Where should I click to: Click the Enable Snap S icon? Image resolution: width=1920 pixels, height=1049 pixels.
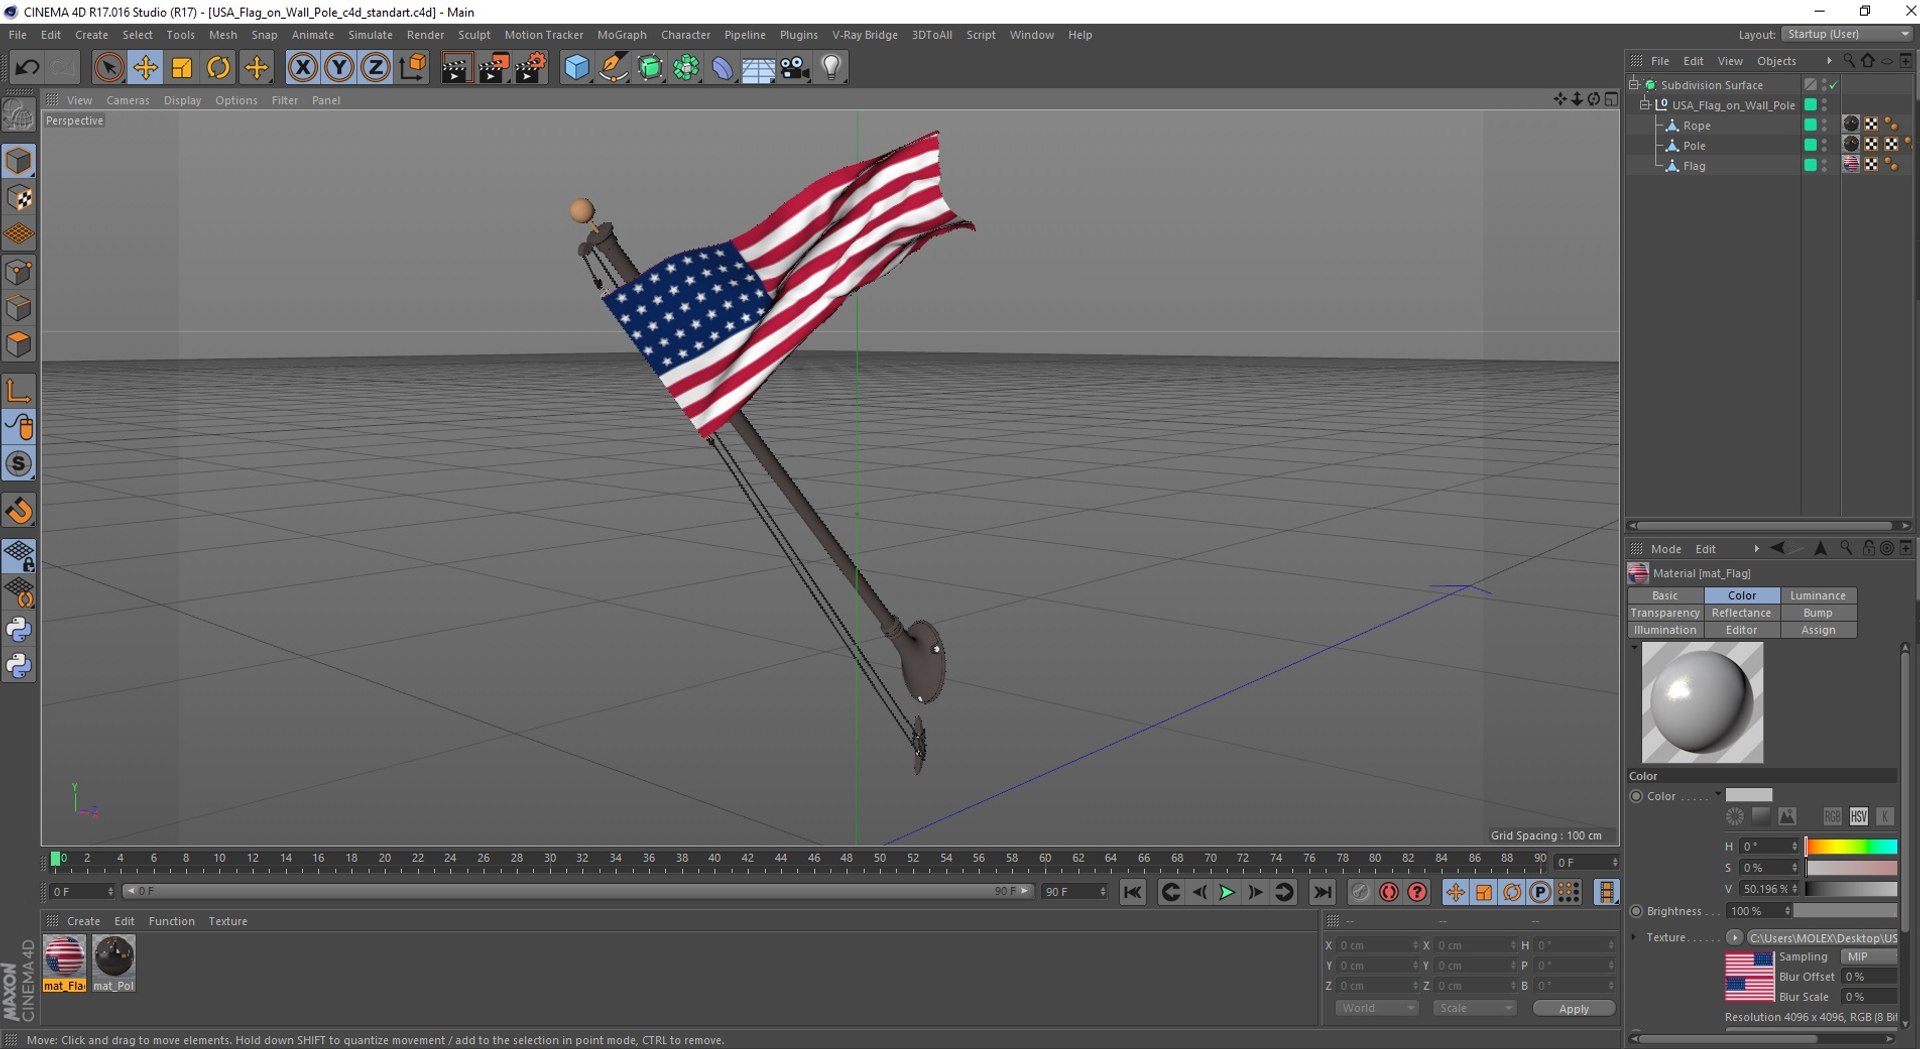tap(19, 464)
